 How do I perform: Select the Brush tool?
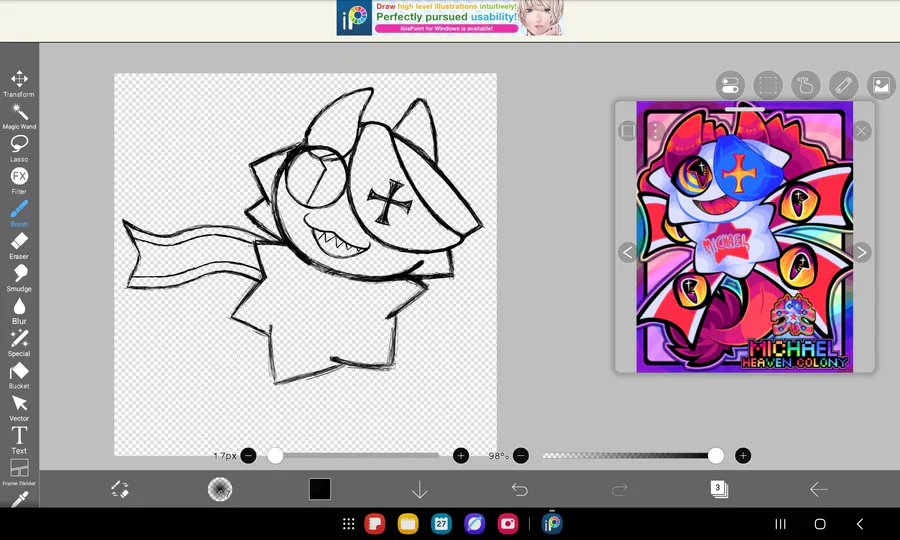pos(19,213)
